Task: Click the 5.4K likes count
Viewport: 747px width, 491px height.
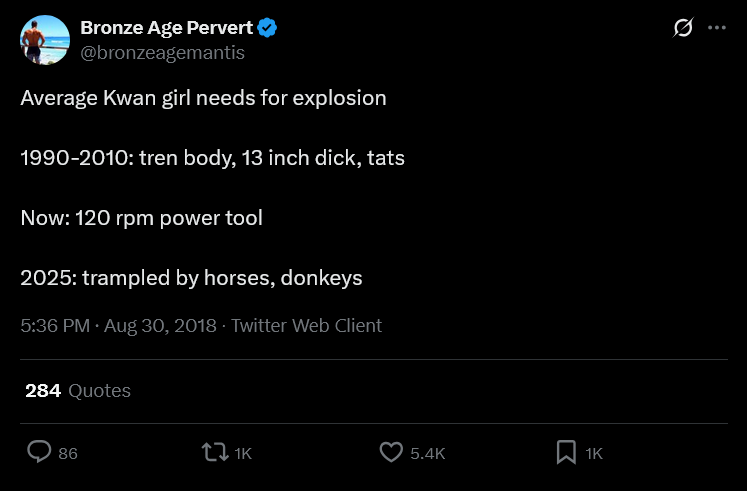Action: click(427, 453)
